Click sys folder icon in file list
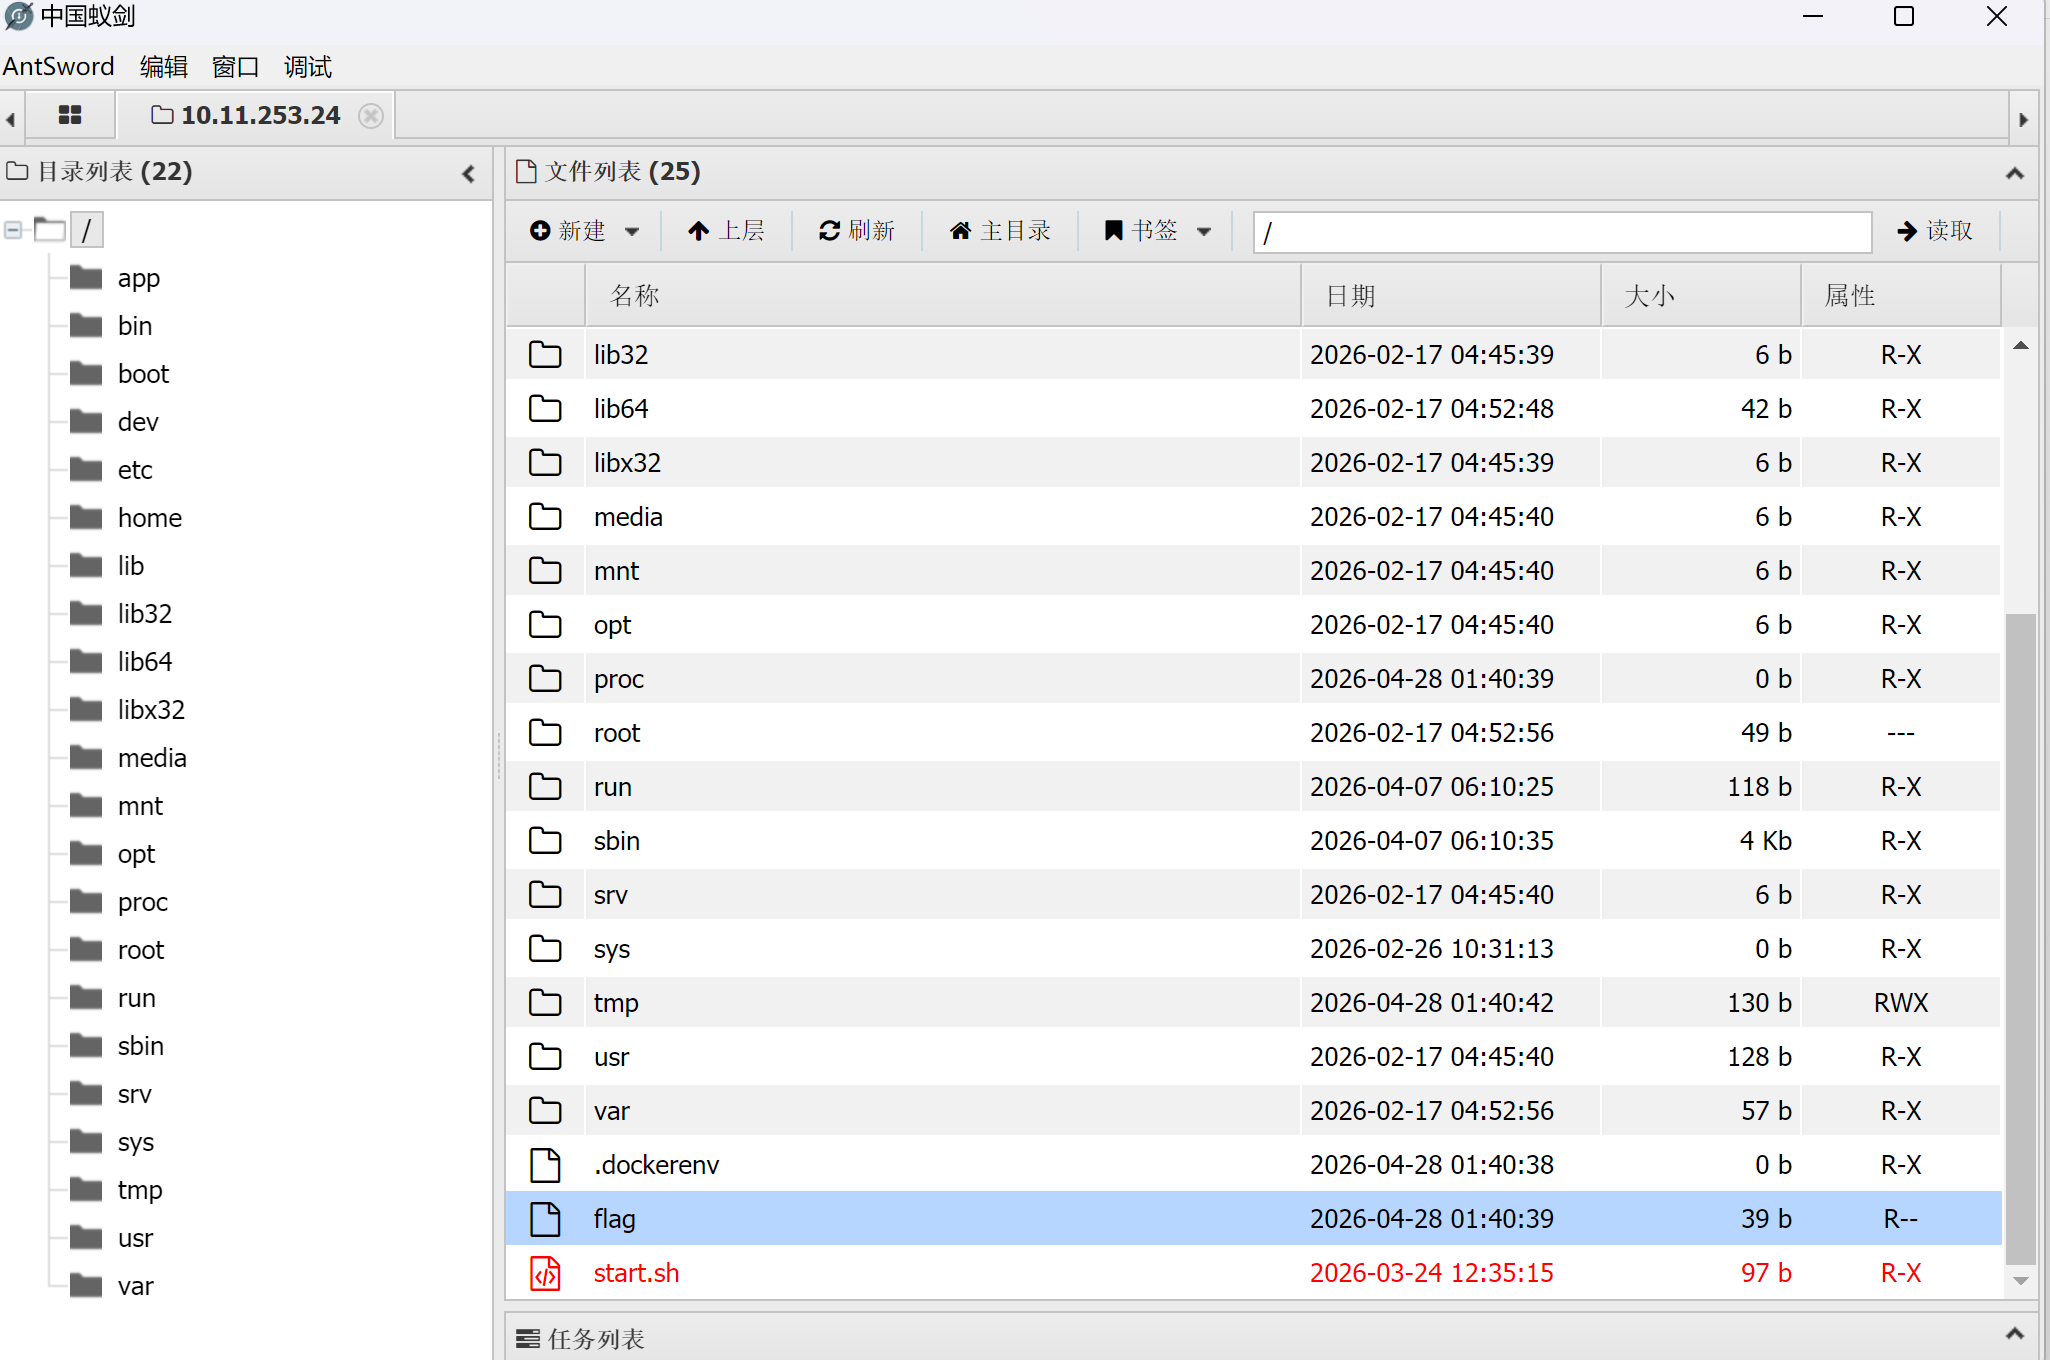2050x1360 pixels. pyautogui.click(x=545, y=948)
